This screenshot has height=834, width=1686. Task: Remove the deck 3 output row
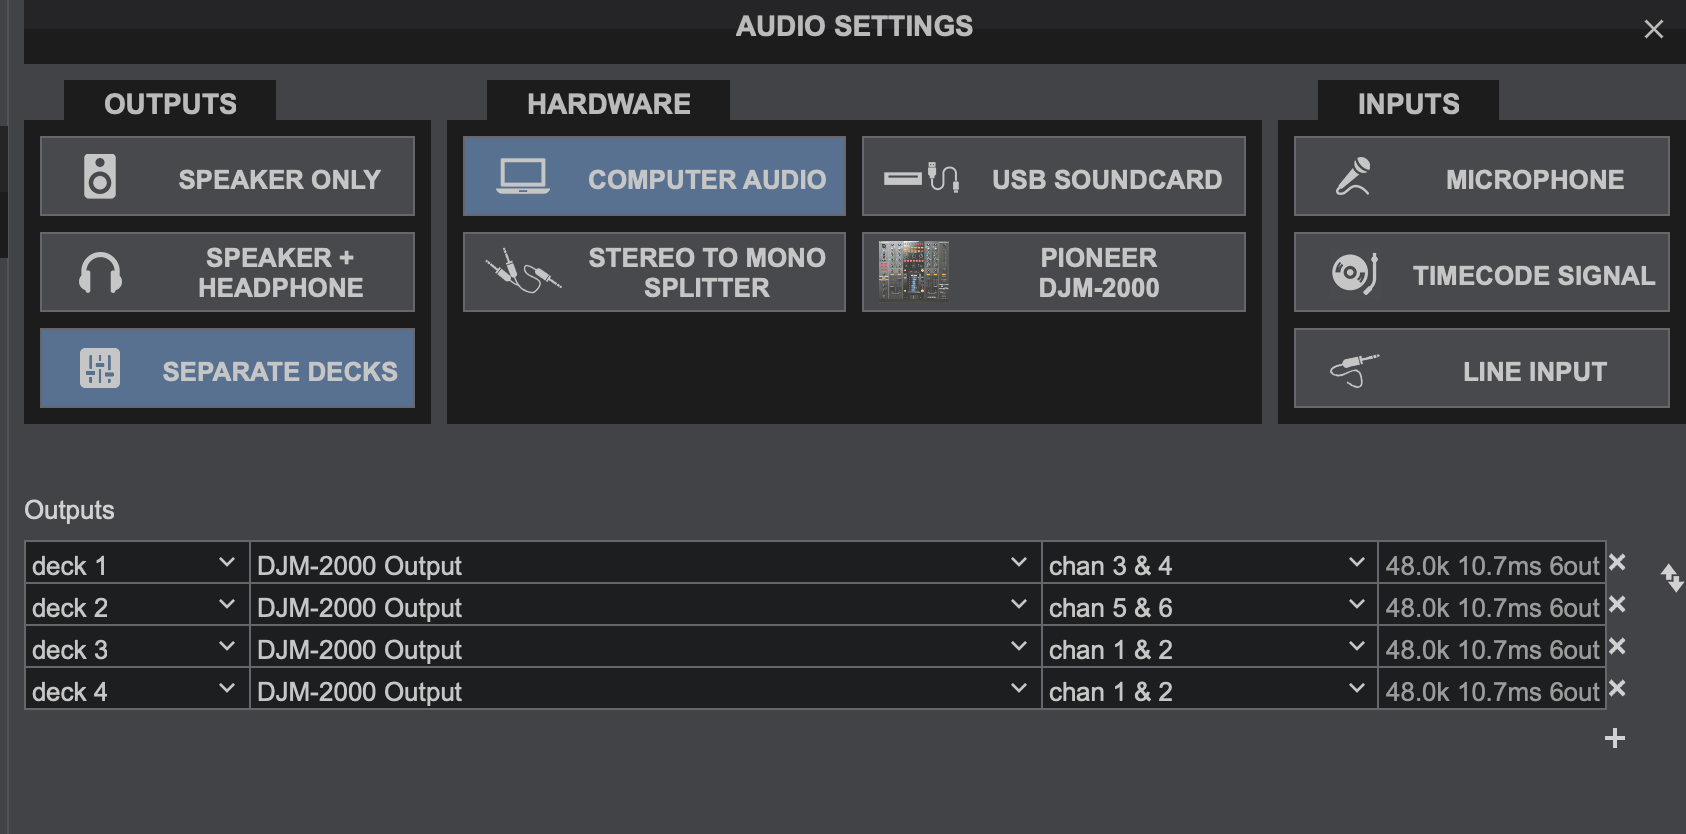(x=1617, y=647)
